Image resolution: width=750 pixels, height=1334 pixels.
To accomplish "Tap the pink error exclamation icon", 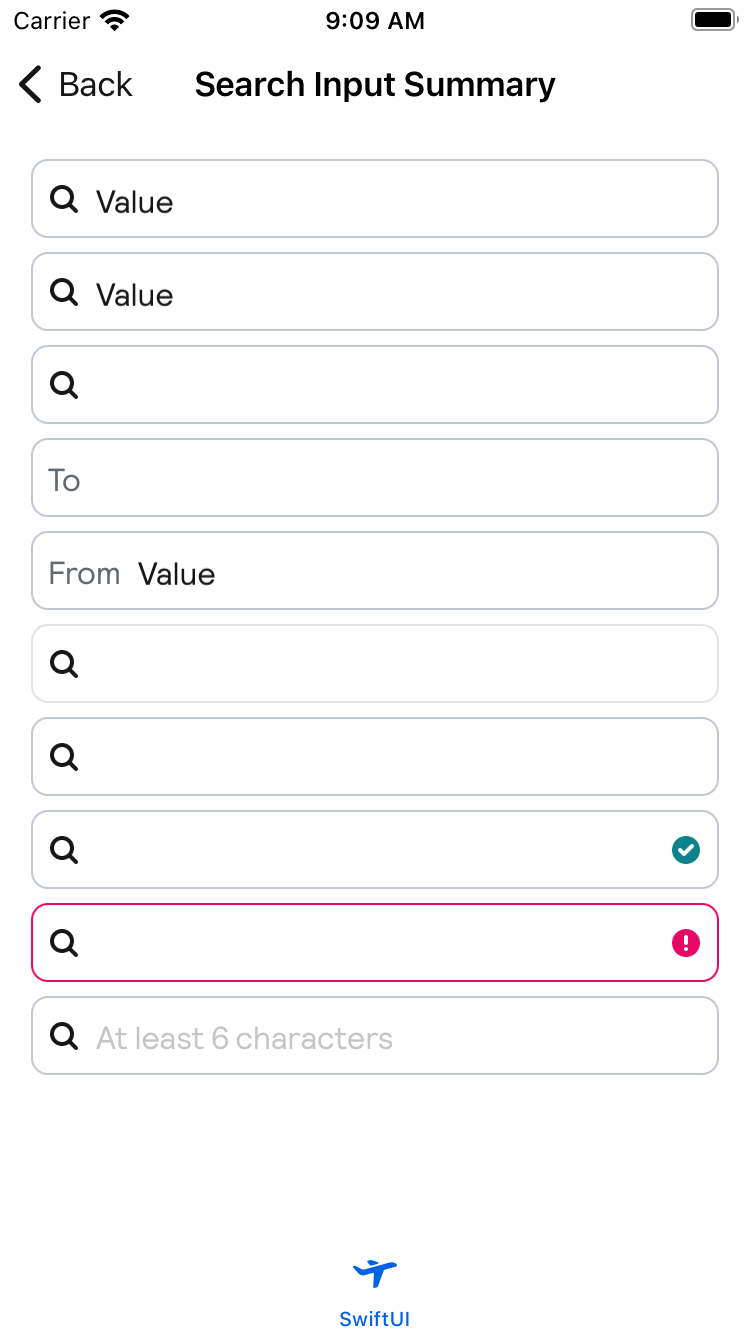I will point(685,943).
